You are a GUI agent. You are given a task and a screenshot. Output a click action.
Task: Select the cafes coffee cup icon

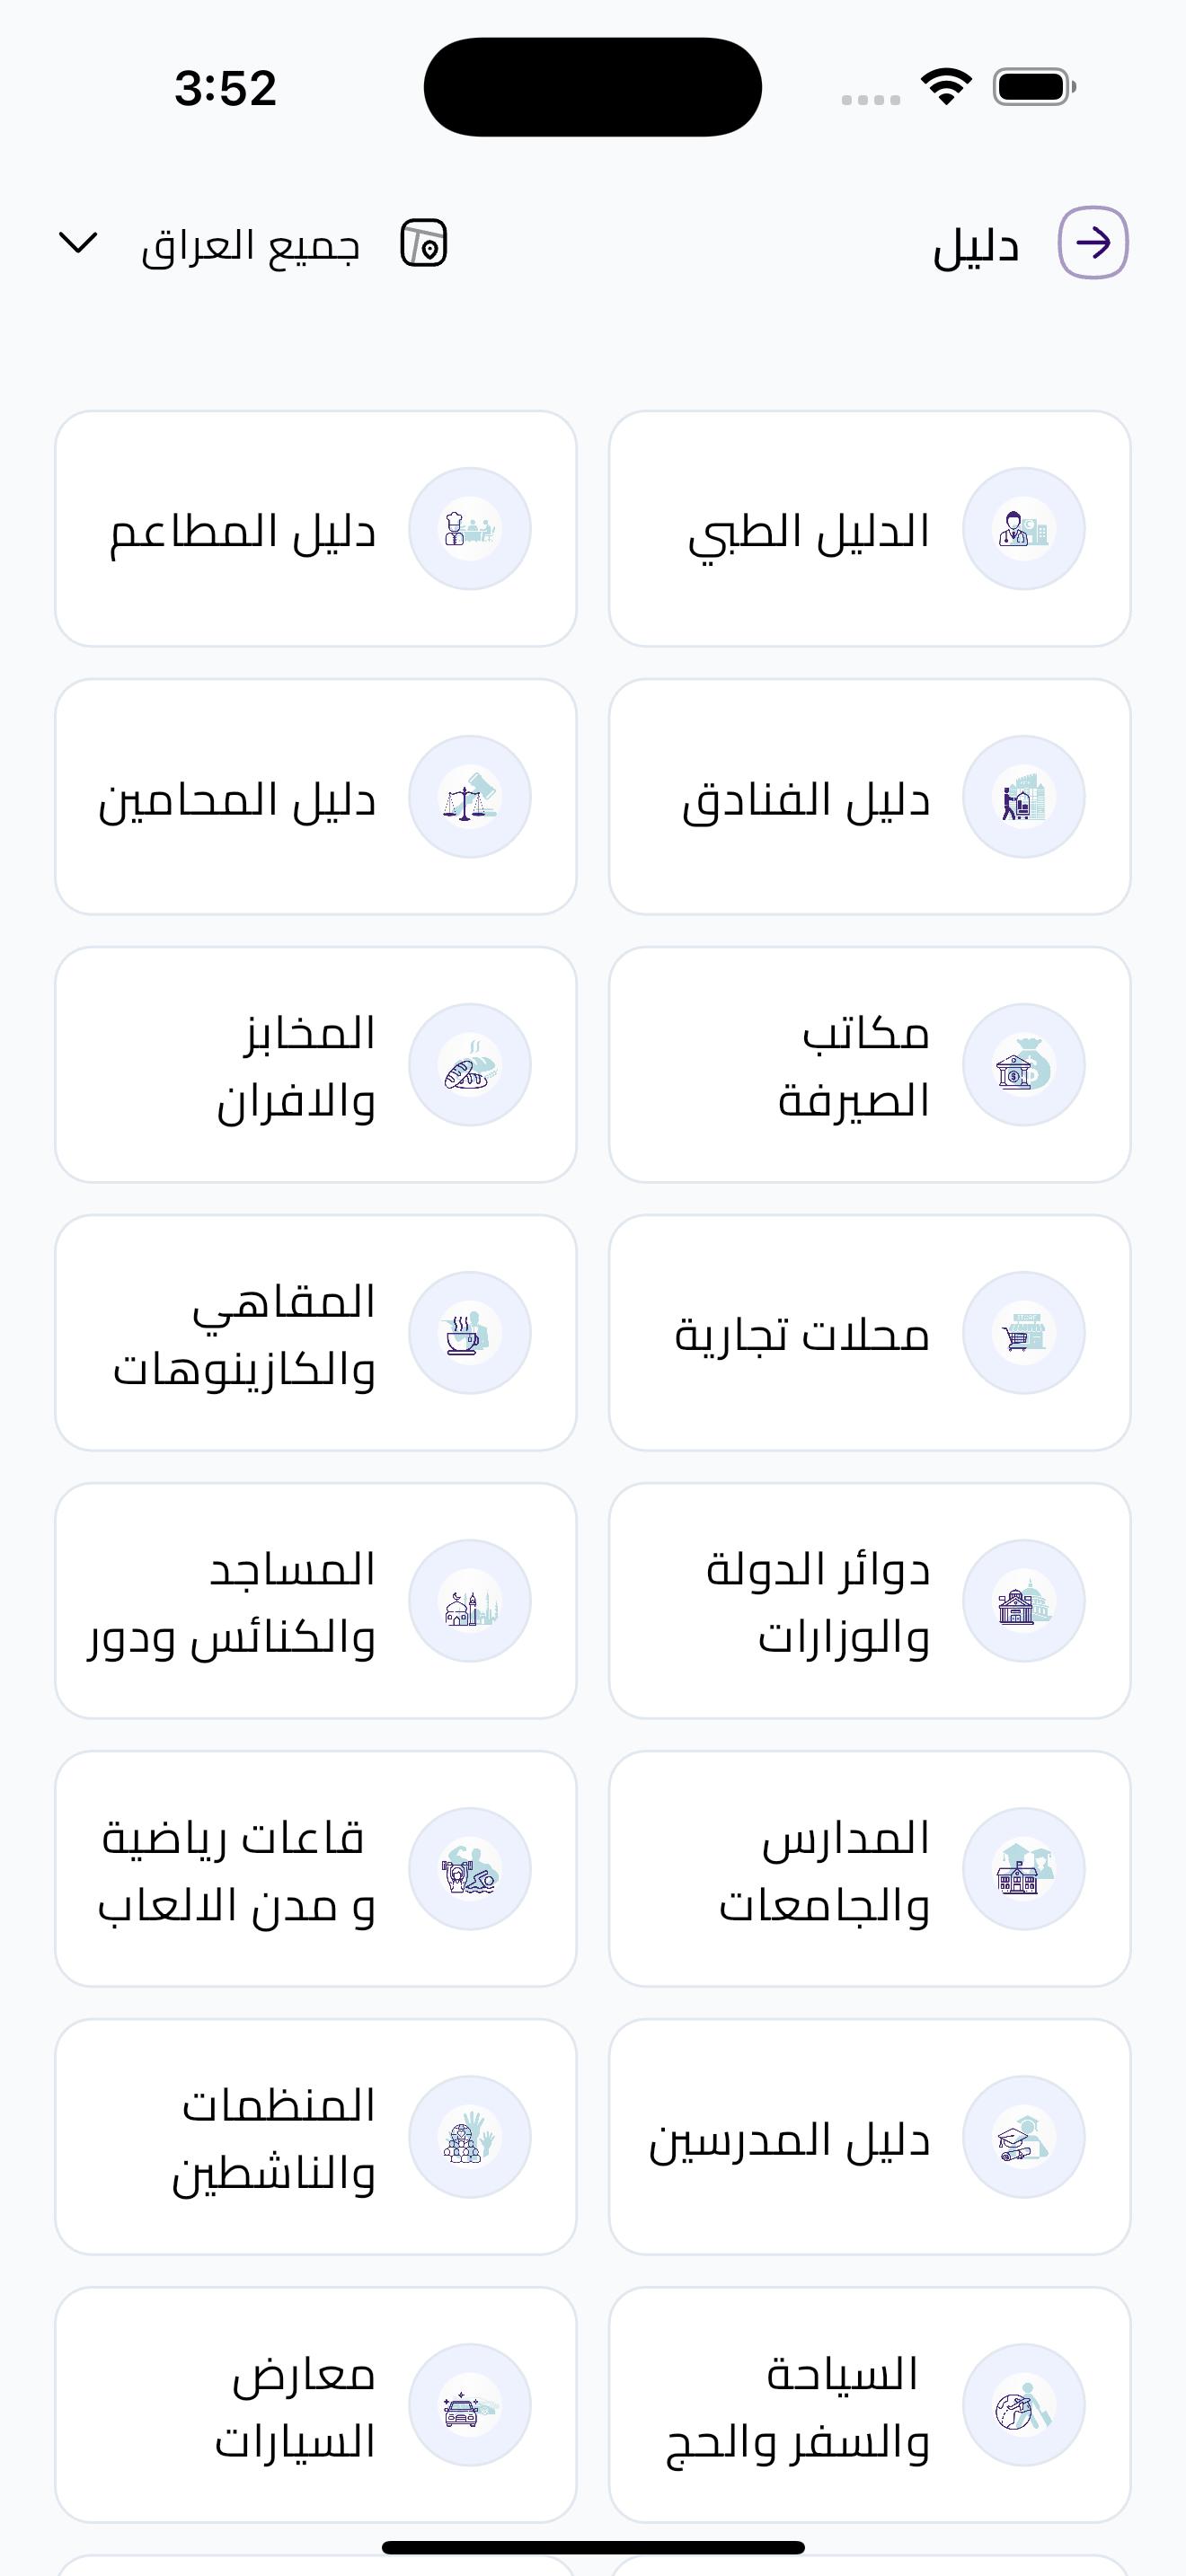tap(470, 1333)
